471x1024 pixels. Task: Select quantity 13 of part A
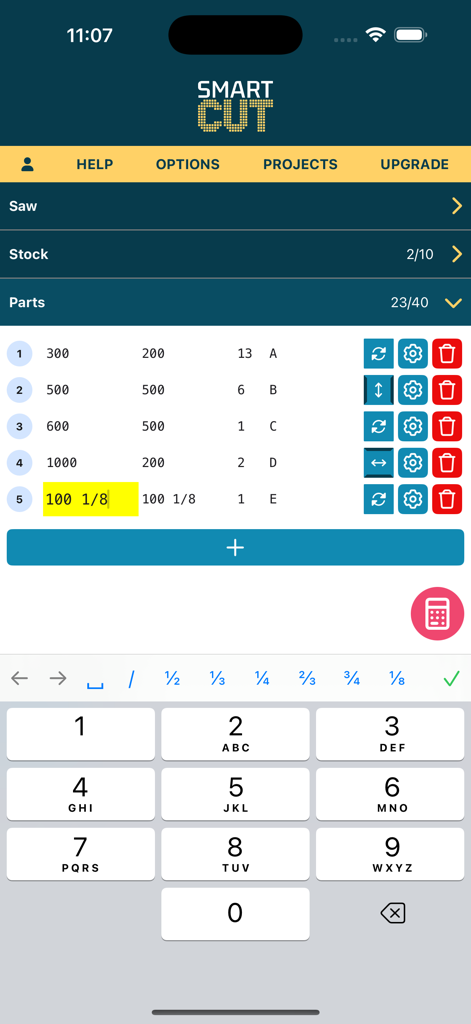tap(245, 353)
